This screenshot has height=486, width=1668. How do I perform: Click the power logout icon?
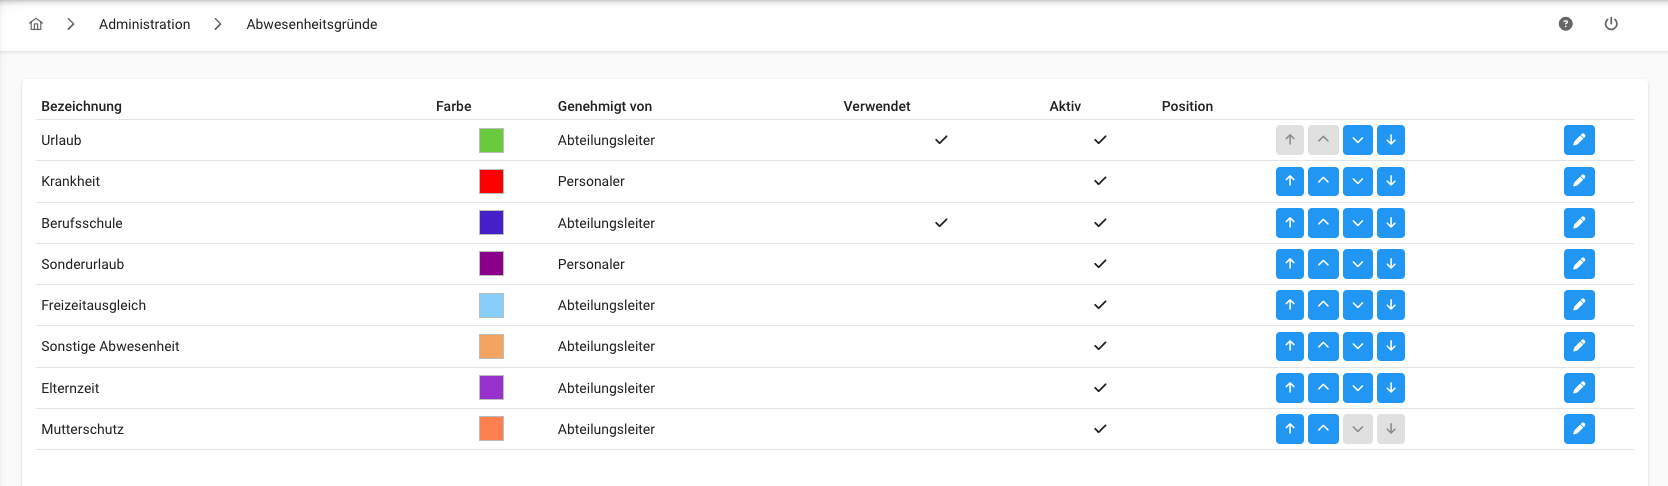coord(1611,24)
